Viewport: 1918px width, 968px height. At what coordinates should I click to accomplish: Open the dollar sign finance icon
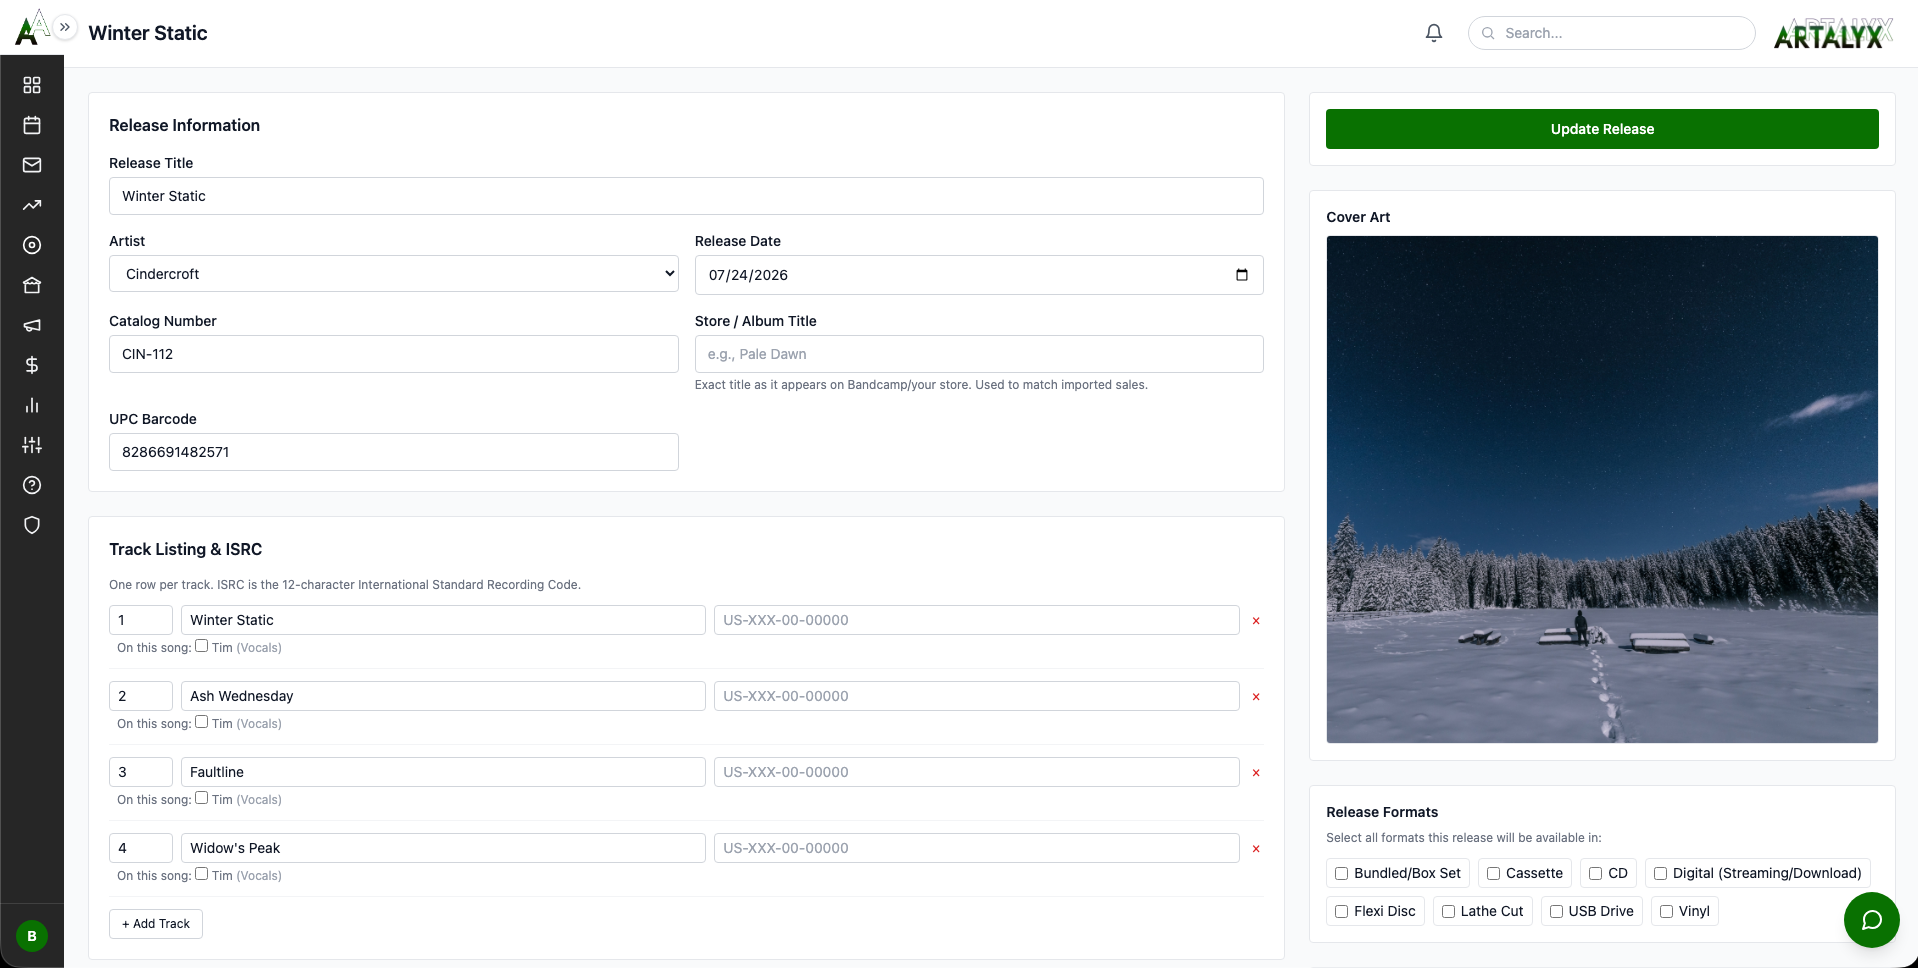[x=32, y=365]
